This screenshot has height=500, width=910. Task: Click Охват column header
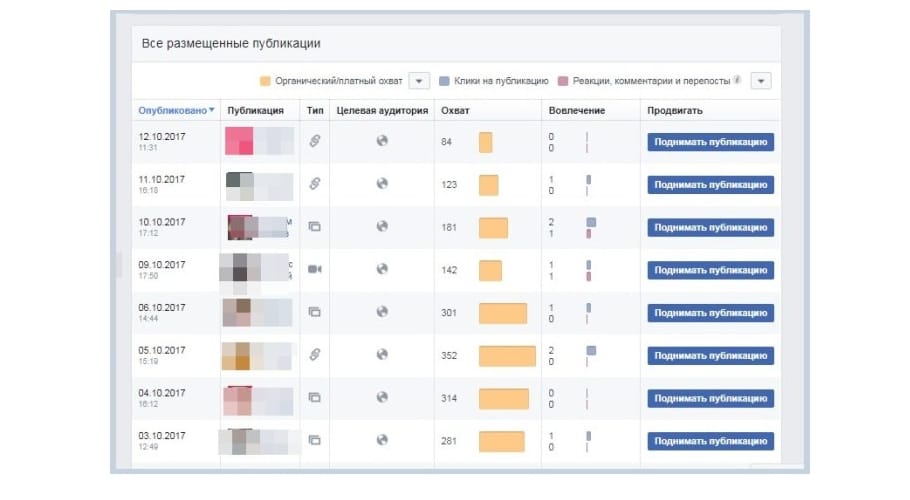pos(455,110)
